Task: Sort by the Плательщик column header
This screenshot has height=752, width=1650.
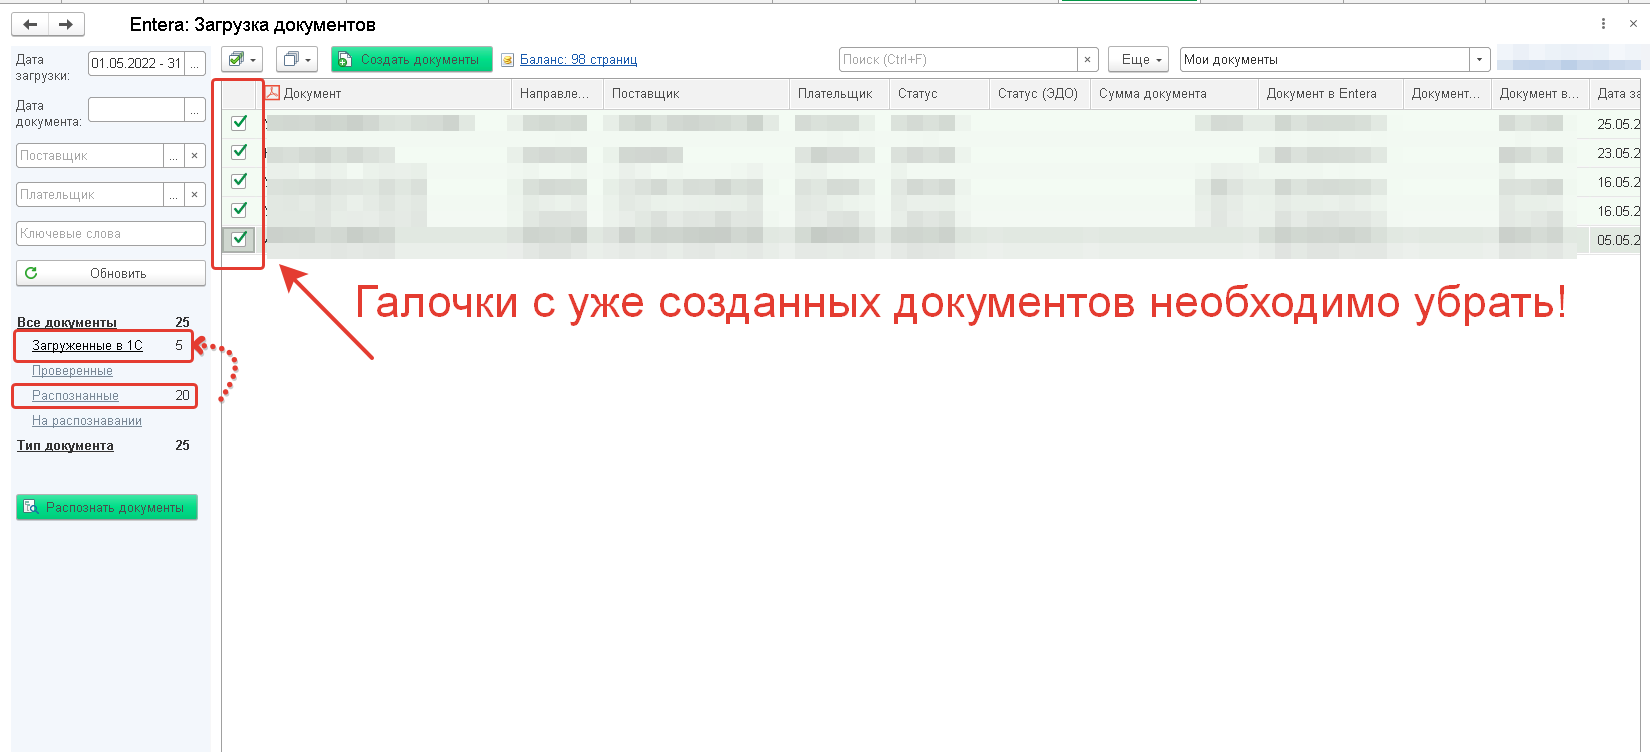Action: (840, 94)
